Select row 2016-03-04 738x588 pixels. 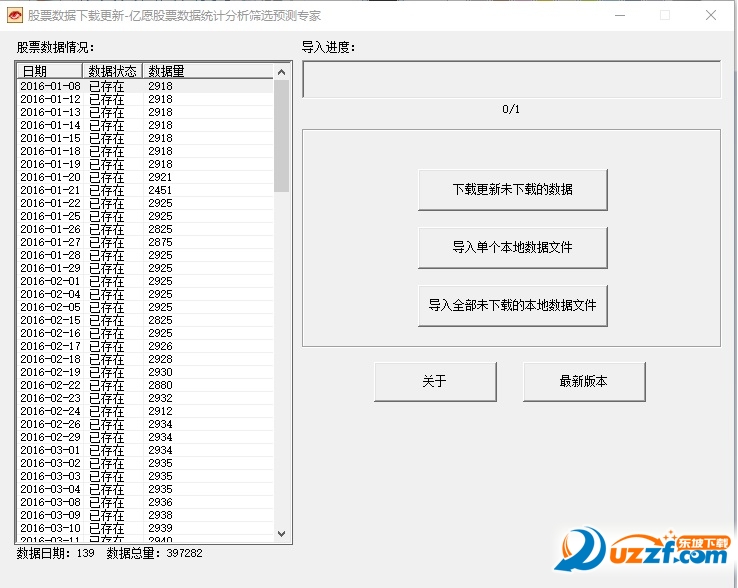(x=145, y=489)
